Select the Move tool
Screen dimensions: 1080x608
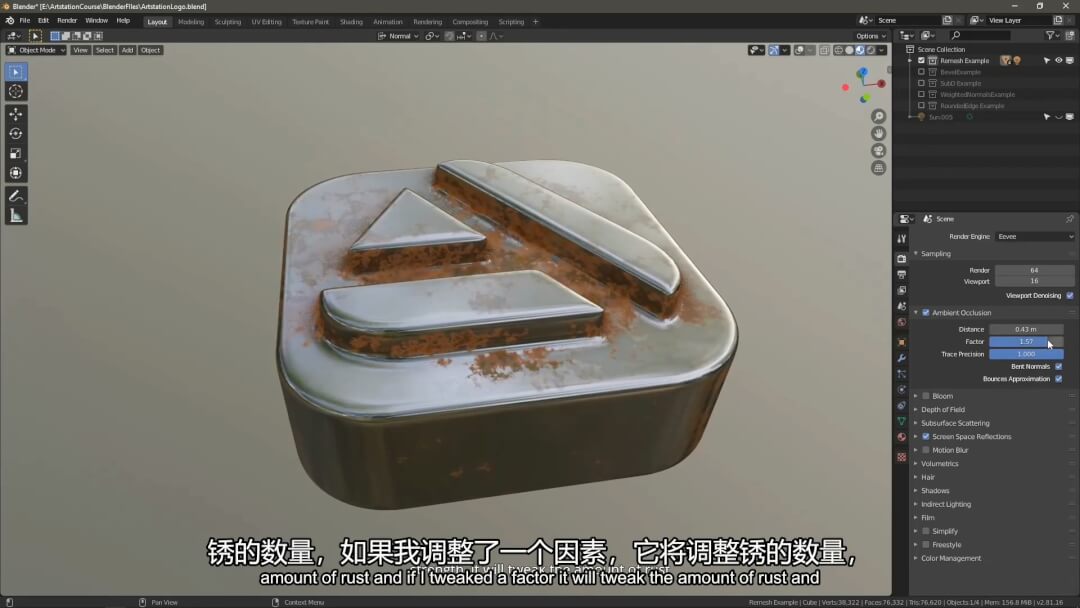pos(16,114)
